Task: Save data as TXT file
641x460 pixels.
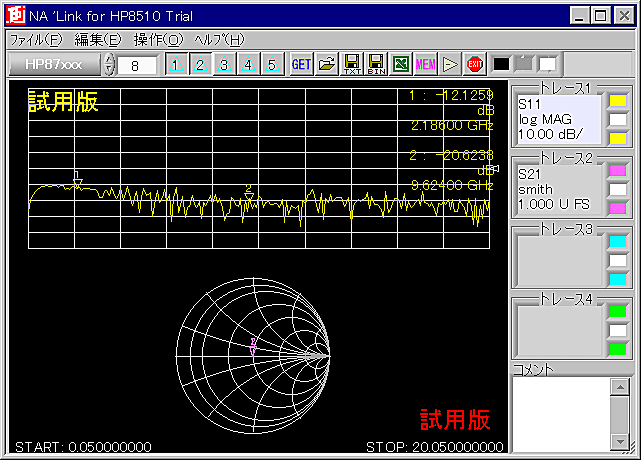Action: pos(352,64)
